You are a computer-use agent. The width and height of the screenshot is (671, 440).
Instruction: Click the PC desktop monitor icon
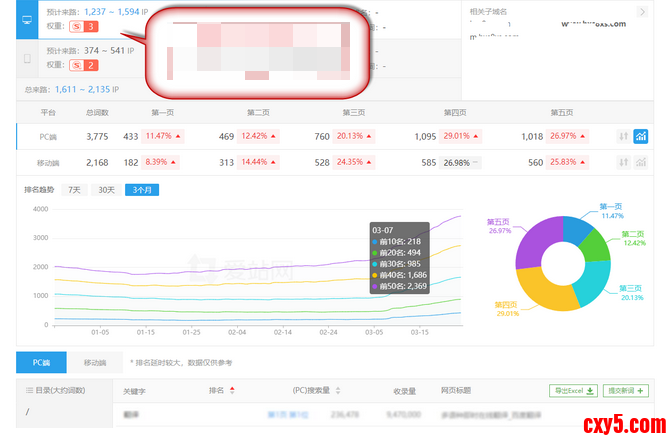[26, 19]
